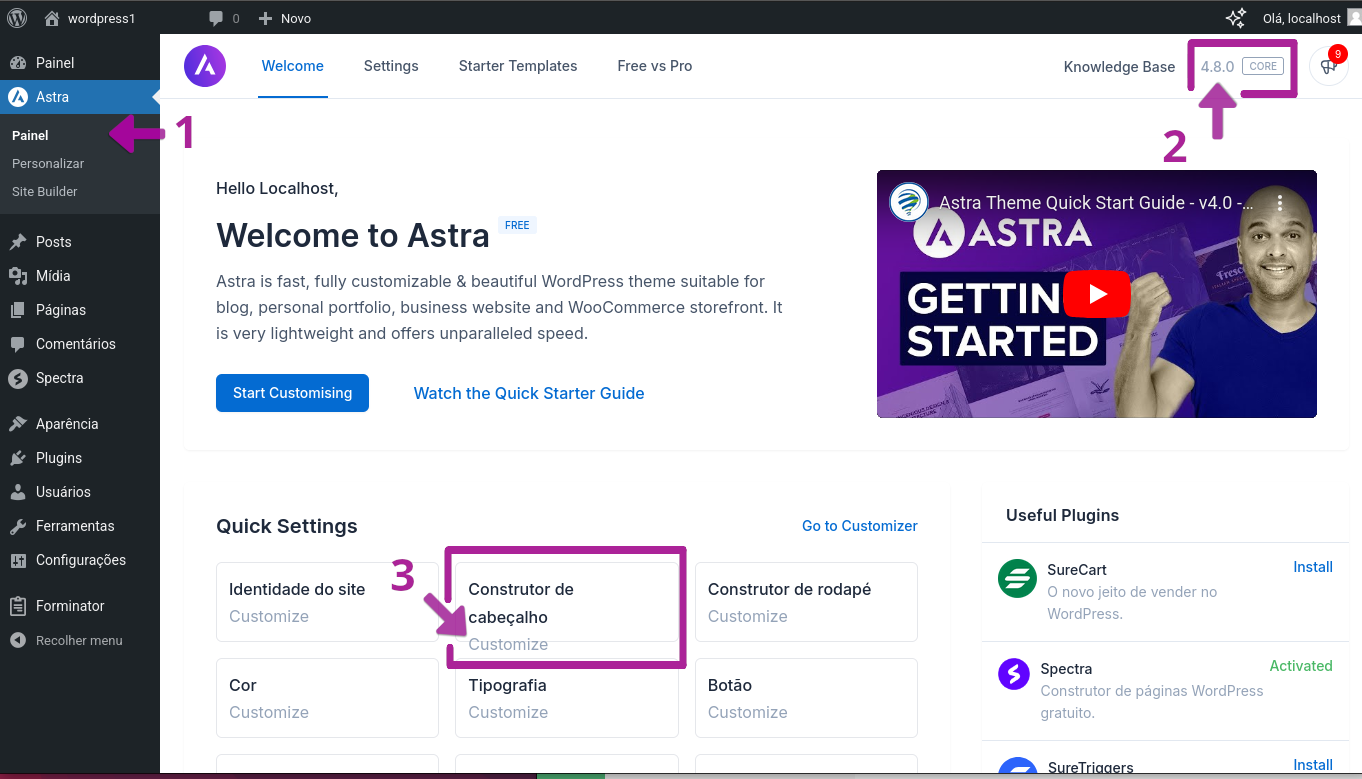Switch to the Welcome tab
1362x779 pixels.
(293, 66)
